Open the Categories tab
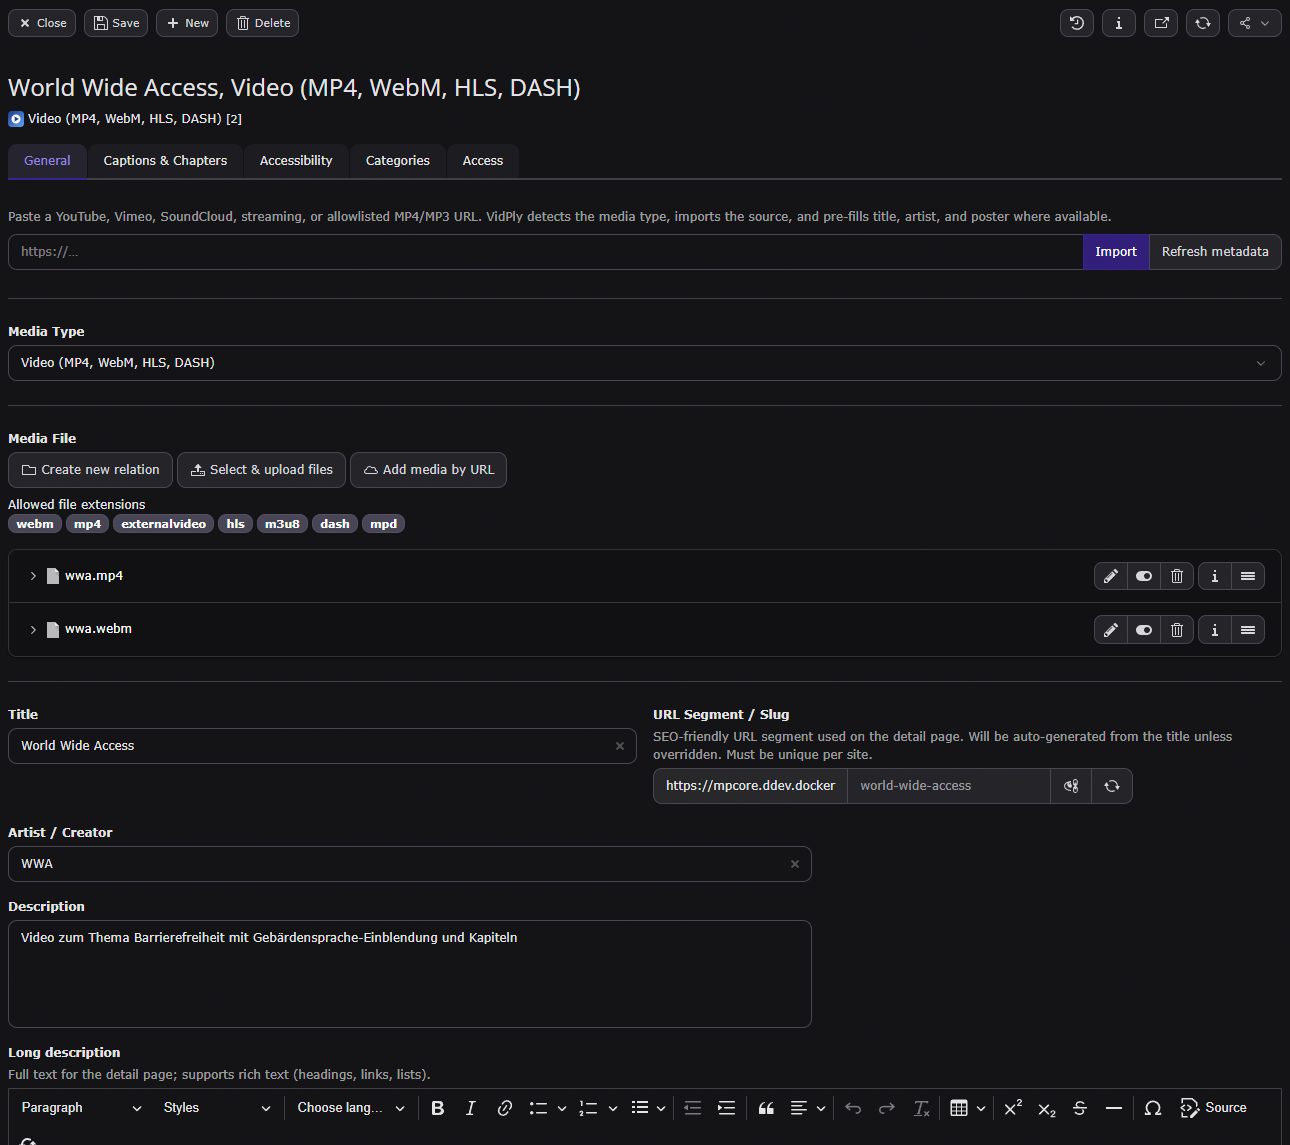The width and height of the screenshot is (1290, 1145). pos(398,161)
